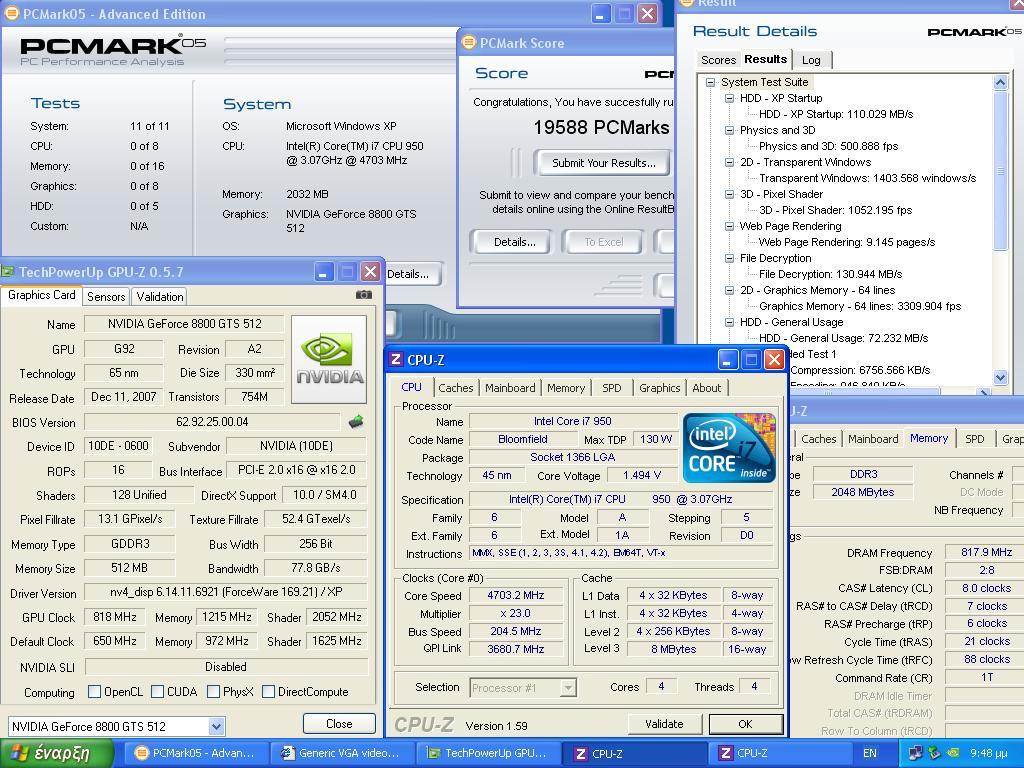Click the NVIDIA logo in GPU-Z
This screenshot has width=1024, height=768.
pos(329,360)
